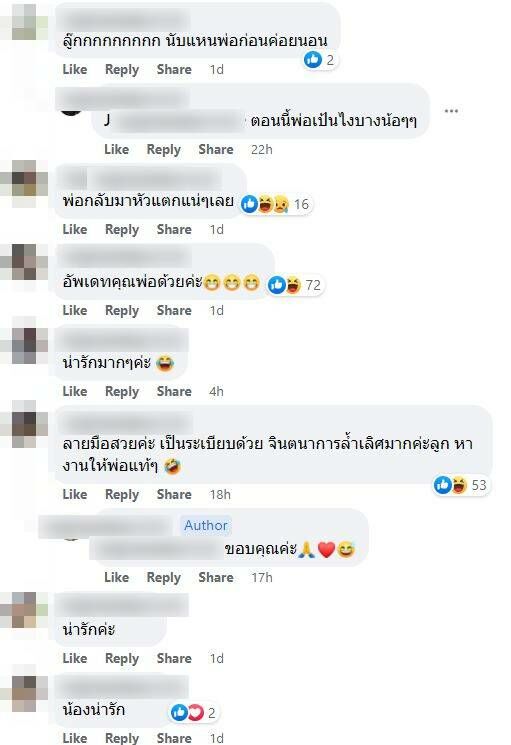Share the comment with 16 reactions
Screen dimensions: 511x745
coord(174,229)
